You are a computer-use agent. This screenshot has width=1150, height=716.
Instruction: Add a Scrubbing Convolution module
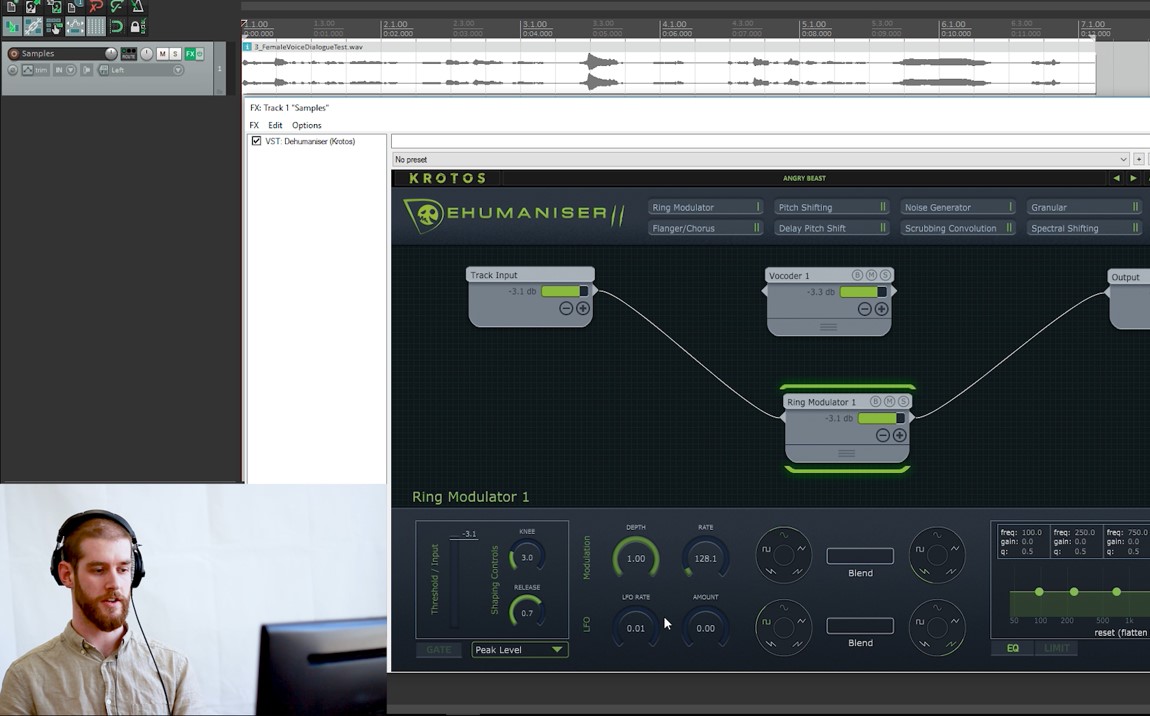(x=959, y=228)
